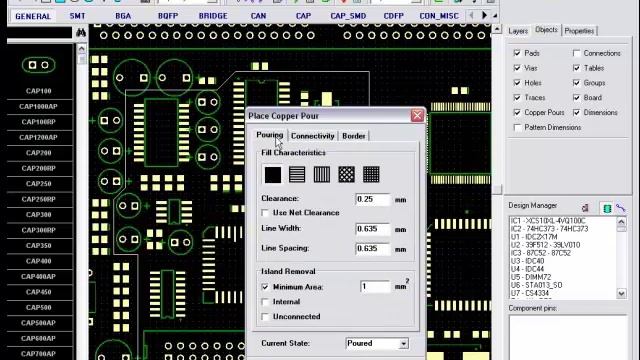Toggle the Groups checkbox
This screenshot has width=640, height=360.
point(576,83)
